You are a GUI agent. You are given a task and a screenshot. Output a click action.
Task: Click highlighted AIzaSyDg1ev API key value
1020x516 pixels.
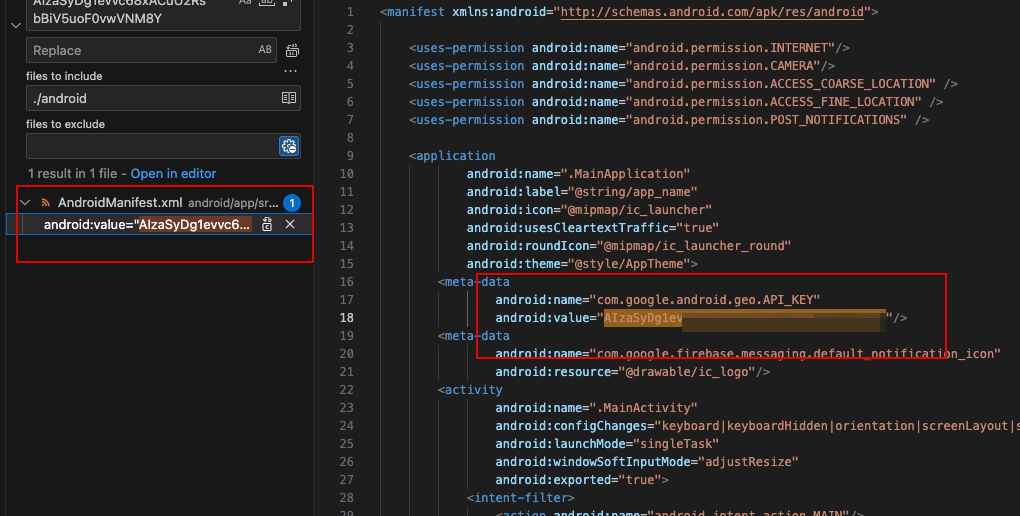[643, 318]
